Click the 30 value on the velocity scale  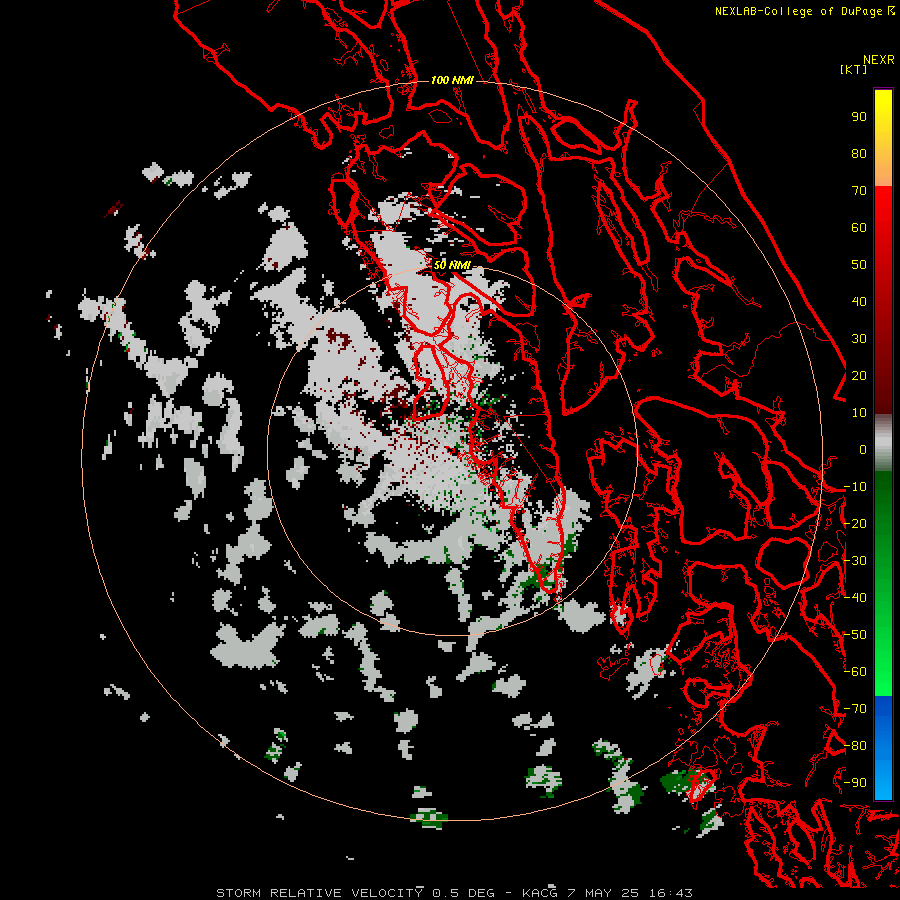(x=859, y=339)
